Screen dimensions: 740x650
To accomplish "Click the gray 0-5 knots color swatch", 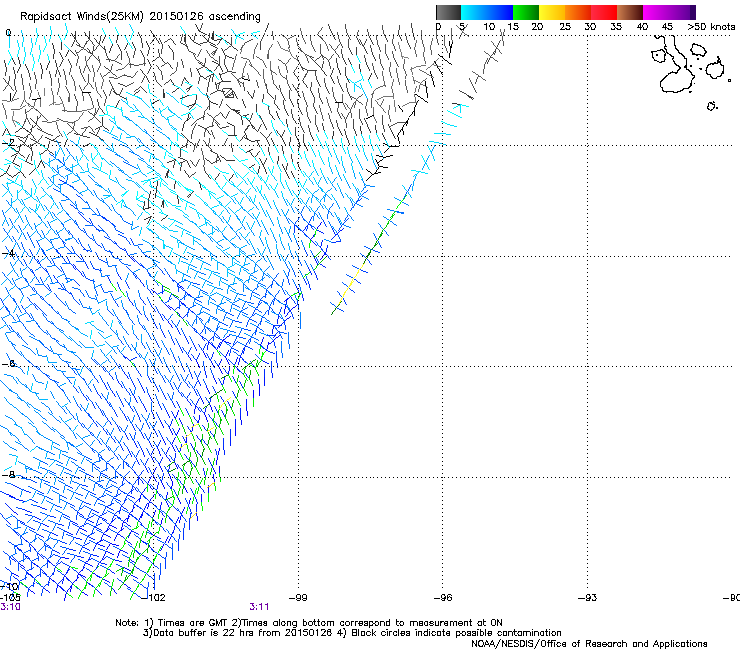I will point(448,12).
